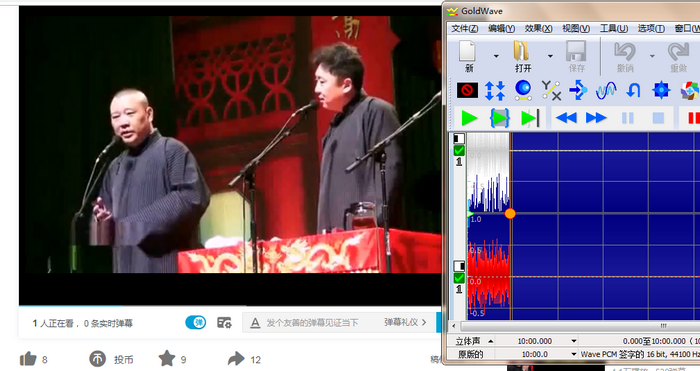Image resolution: width=700 pixels, height=371 pixels.
Task: Expand the dropdown arrow next to 打开
Action: coord(550,56)
